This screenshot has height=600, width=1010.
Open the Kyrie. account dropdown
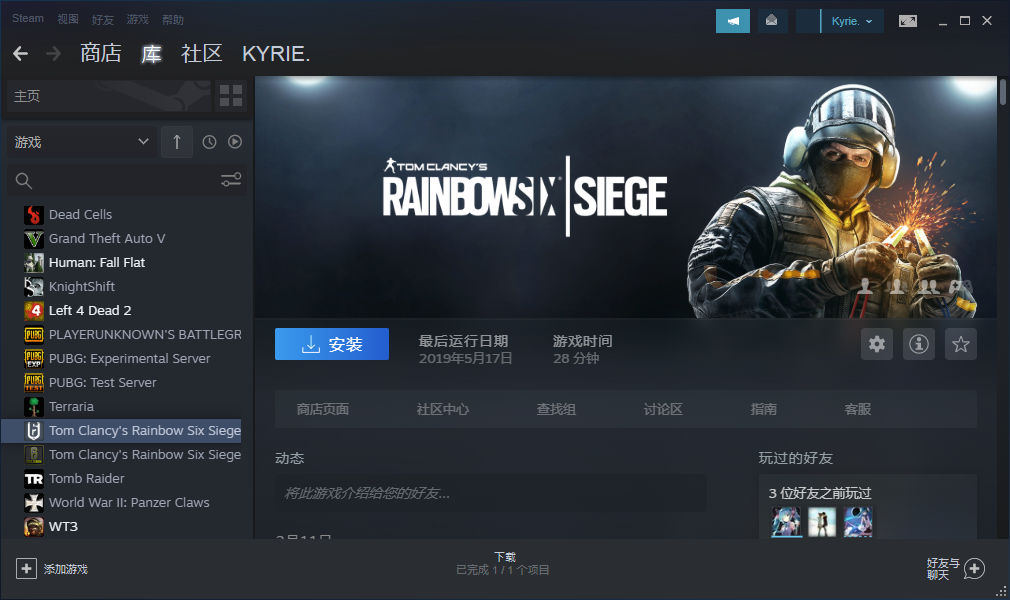[x=852, y=21]
